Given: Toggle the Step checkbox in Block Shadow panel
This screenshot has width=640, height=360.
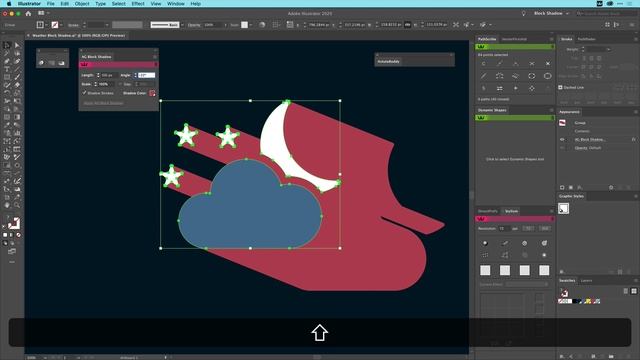Looking at the screenshot, I should [120, 84].
